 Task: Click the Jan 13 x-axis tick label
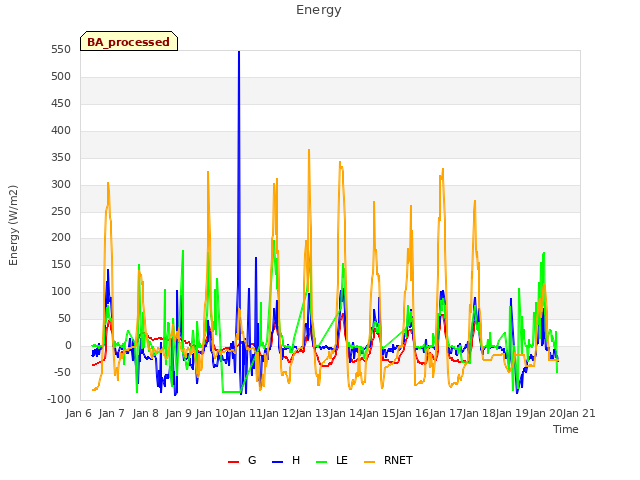pyautogui.click(x=312, y=413)
